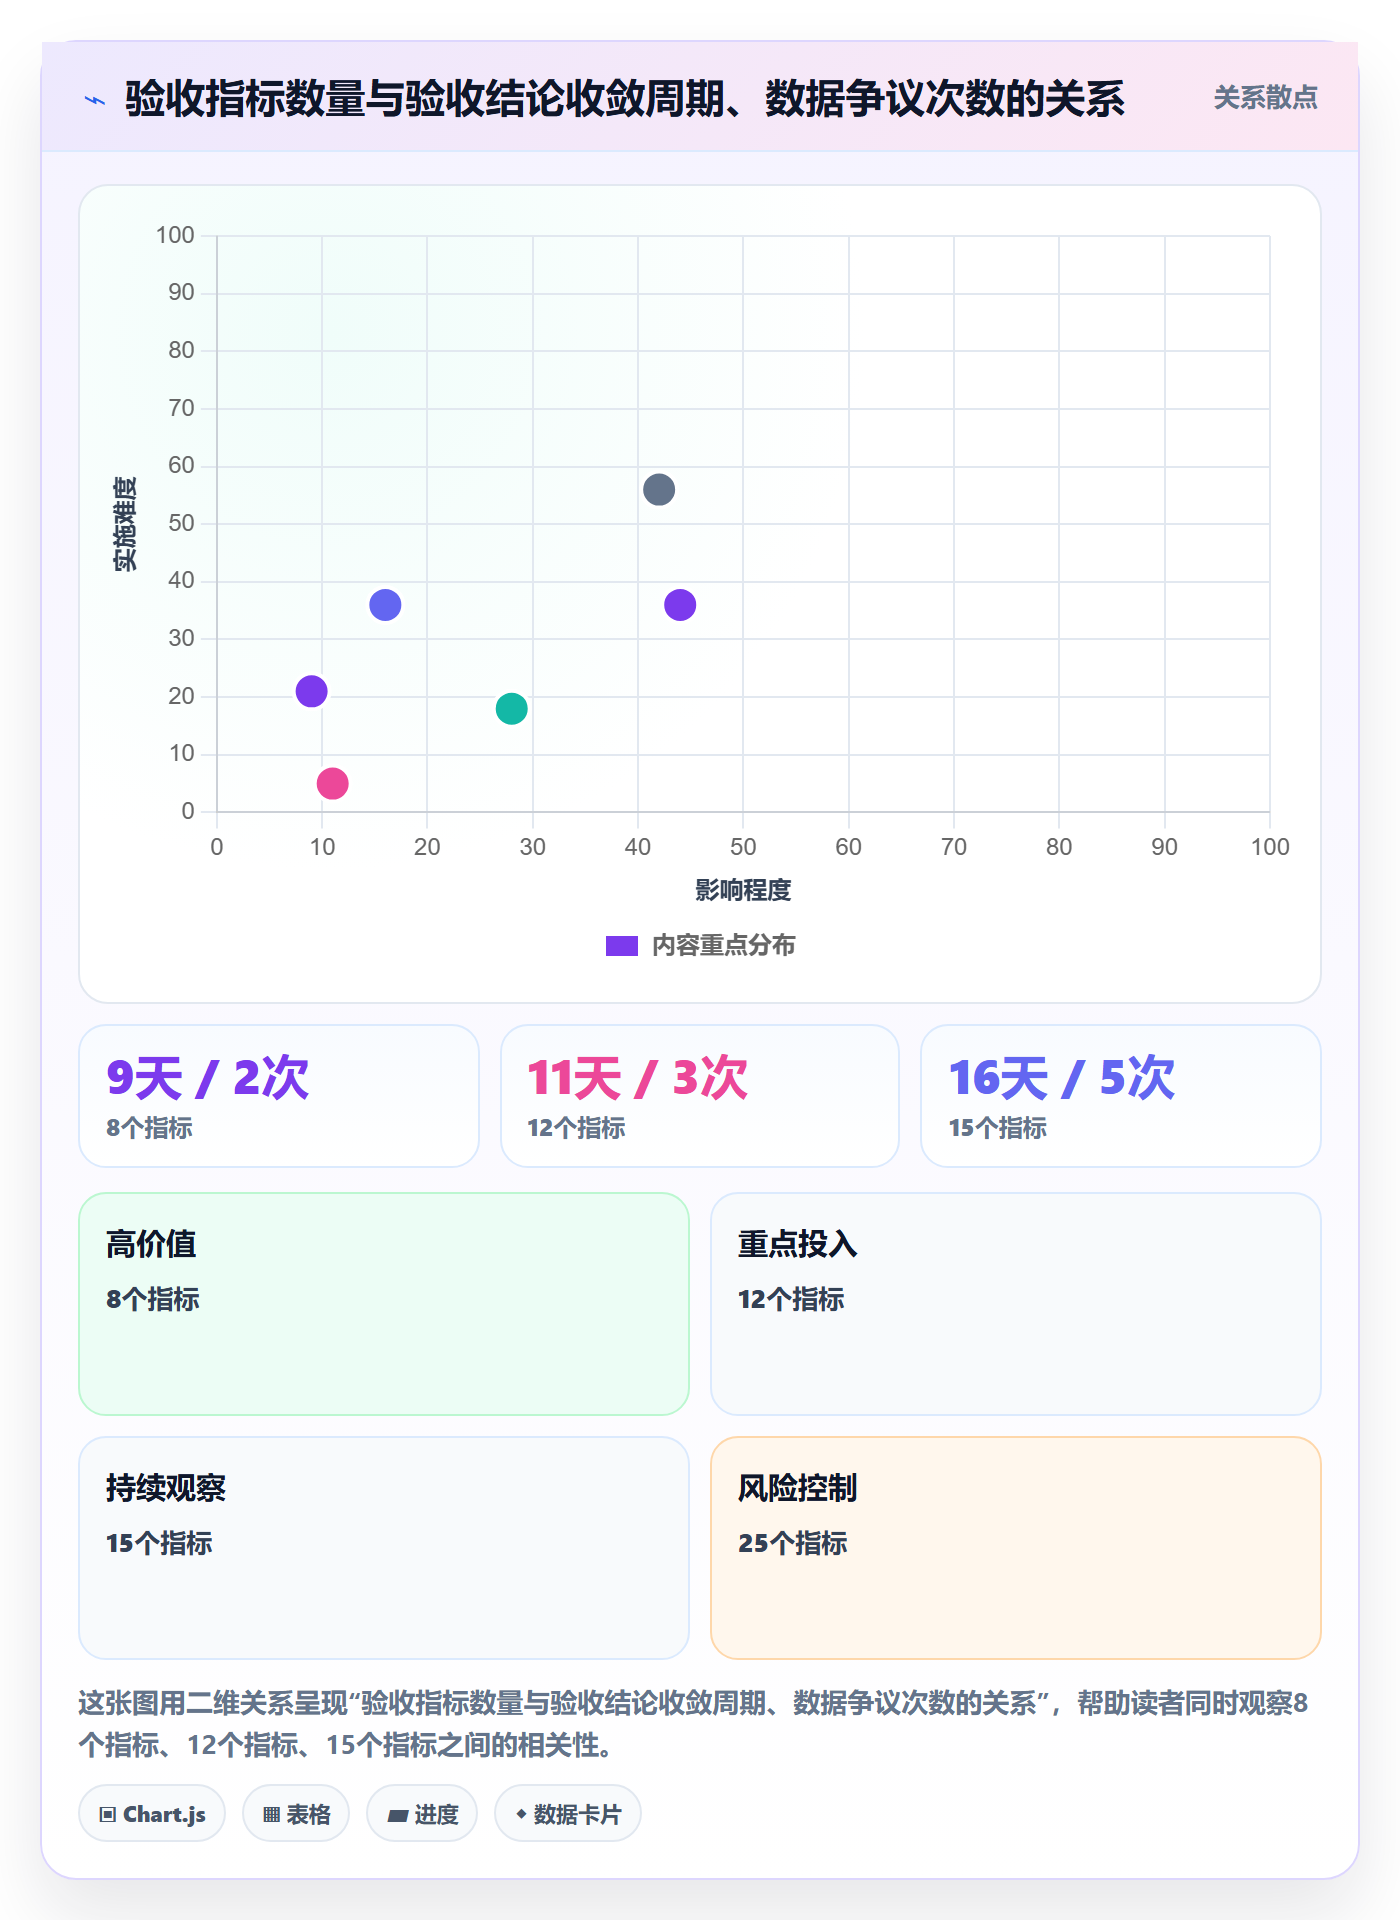
Task: Click the 数据卡片 tag chip
Action: 568,1814
